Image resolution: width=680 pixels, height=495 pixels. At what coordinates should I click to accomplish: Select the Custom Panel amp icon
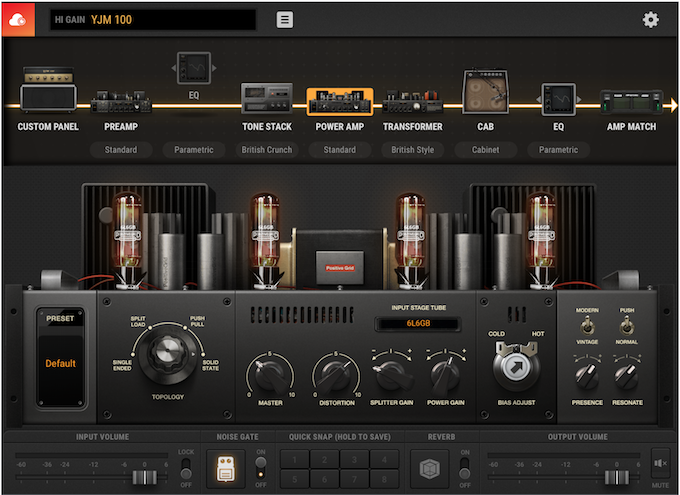point(48,89)
